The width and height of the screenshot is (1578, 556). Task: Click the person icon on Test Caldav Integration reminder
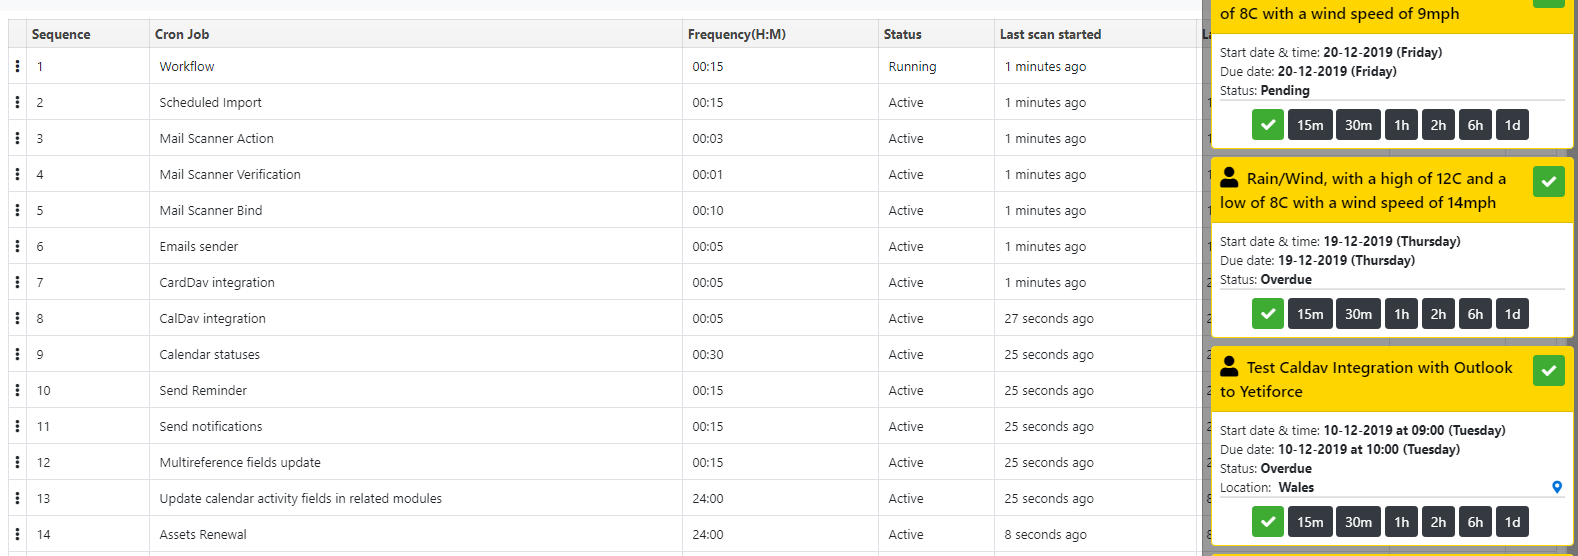[x=1230, y=366]
